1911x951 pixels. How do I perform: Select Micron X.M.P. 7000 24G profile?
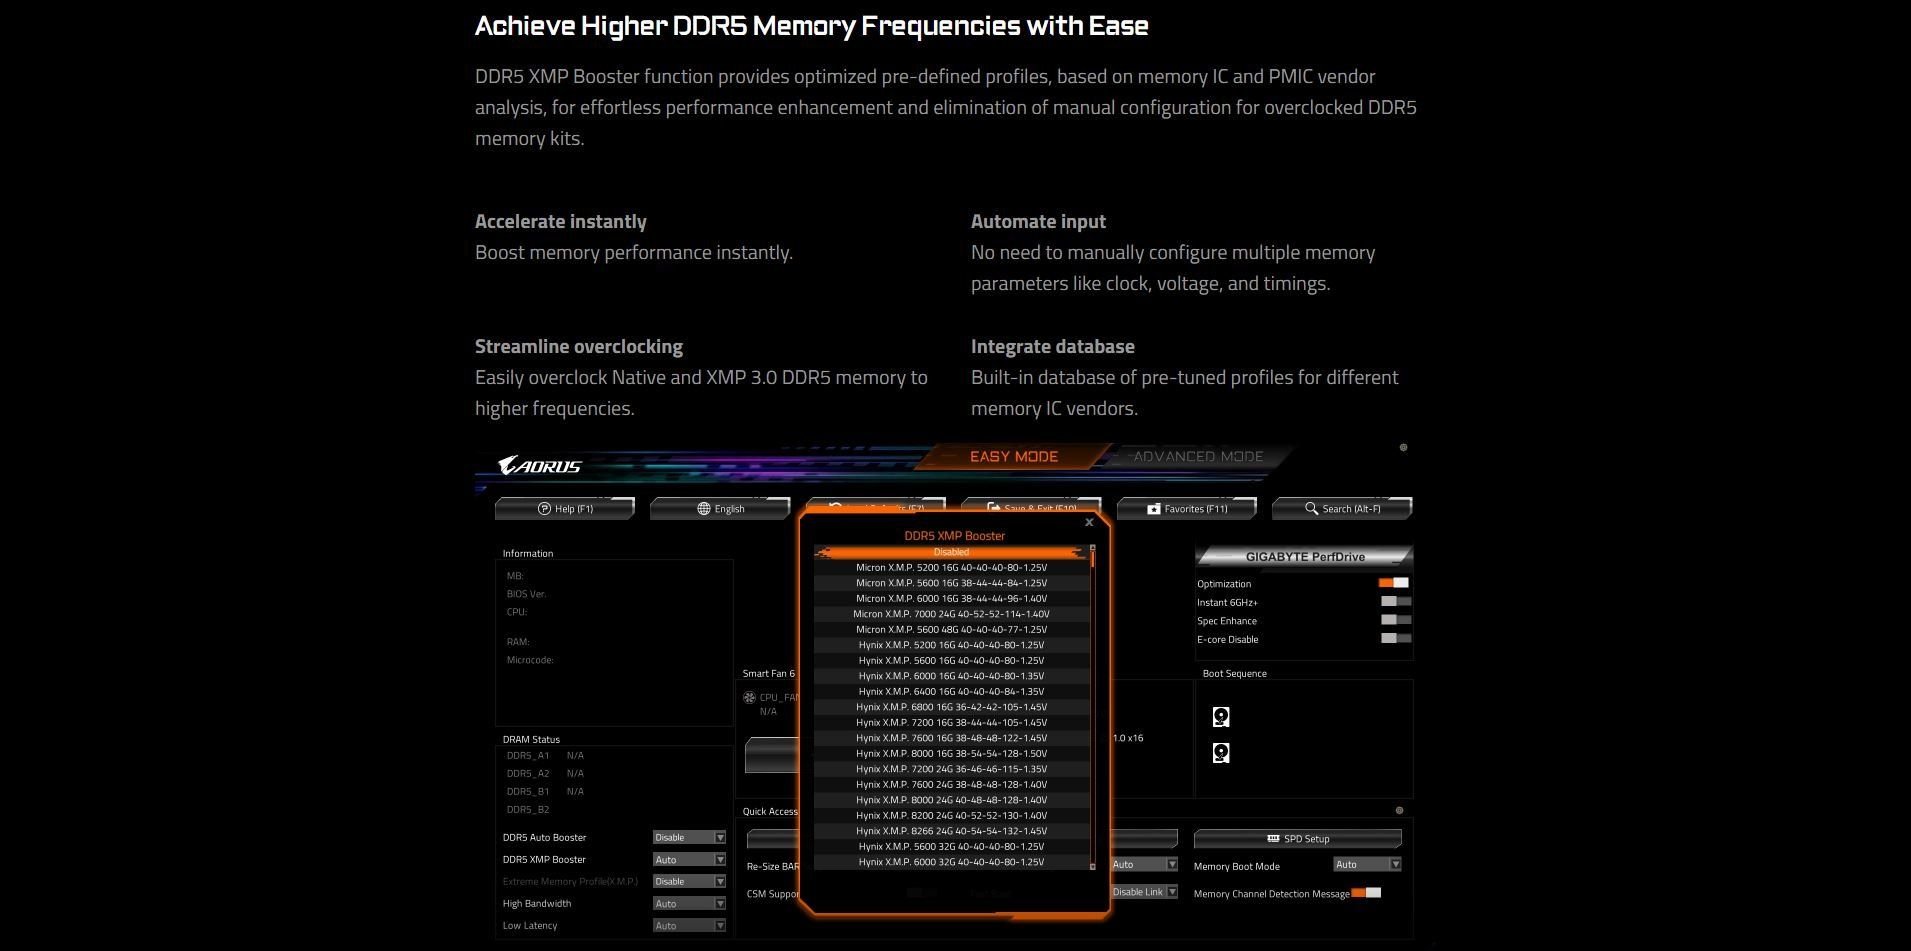tap(951, 614)
